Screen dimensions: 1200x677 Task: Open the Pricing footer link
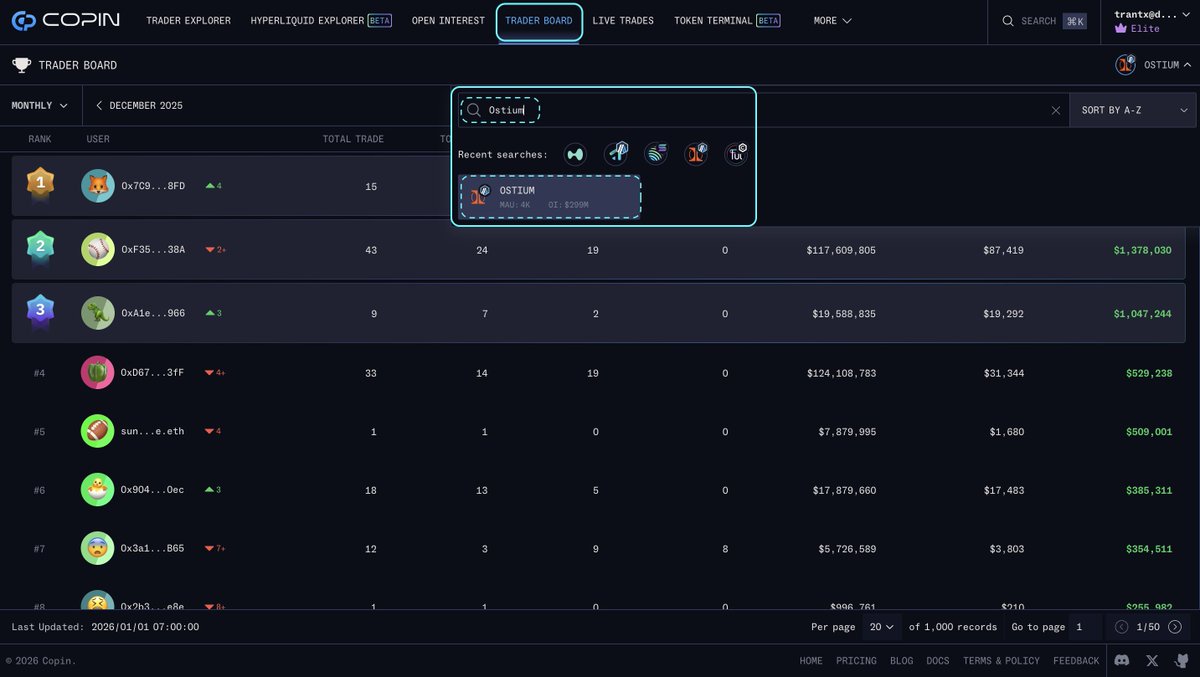coord(856,660)
